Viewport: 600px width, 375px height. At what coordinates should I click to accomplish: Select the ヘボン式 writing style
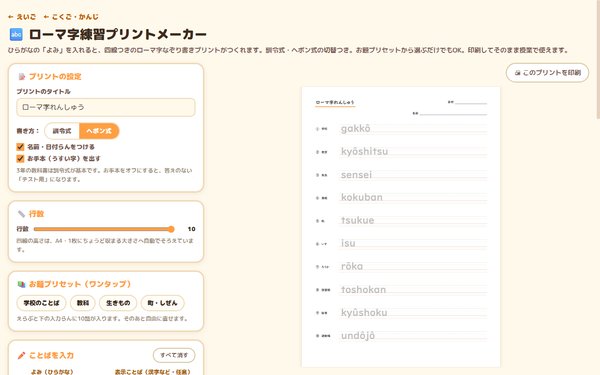click(99, 131)
